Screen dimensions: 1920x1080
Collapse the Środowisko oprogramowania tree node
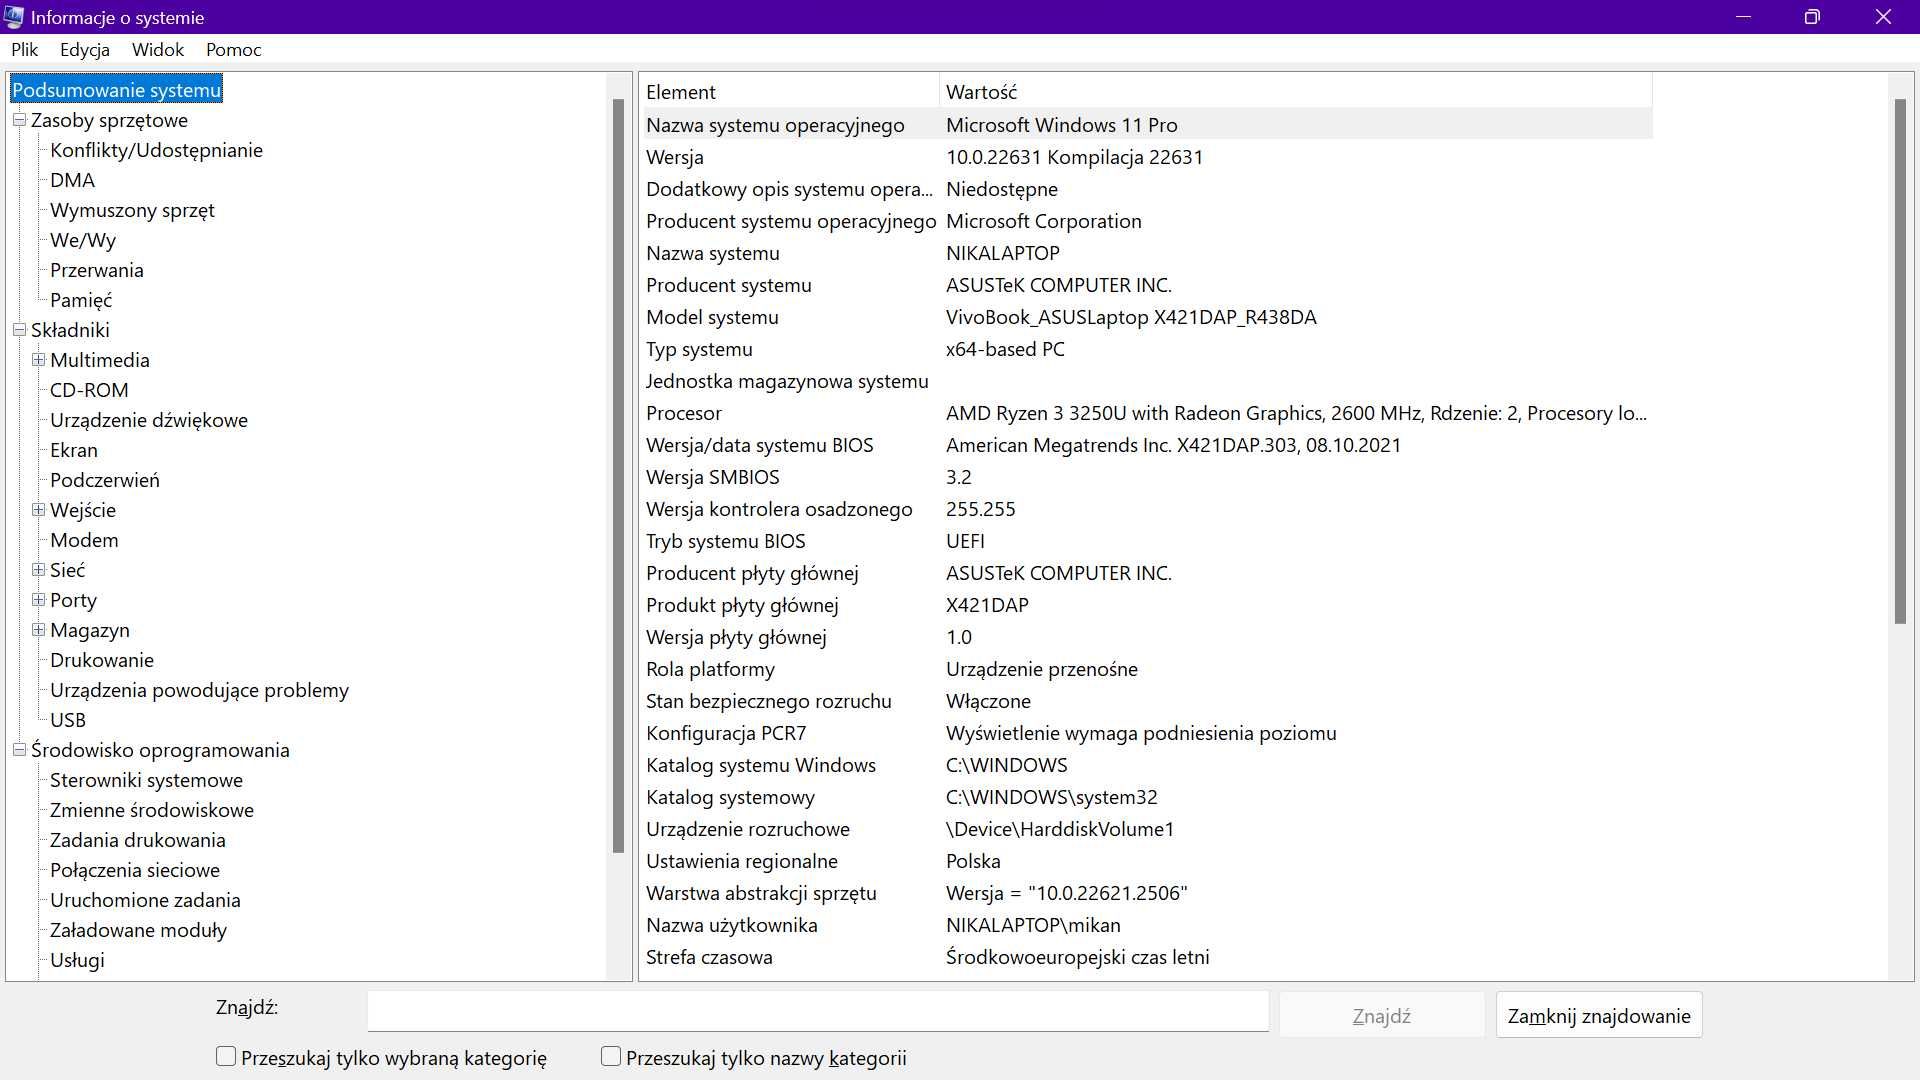click(19, 750)
